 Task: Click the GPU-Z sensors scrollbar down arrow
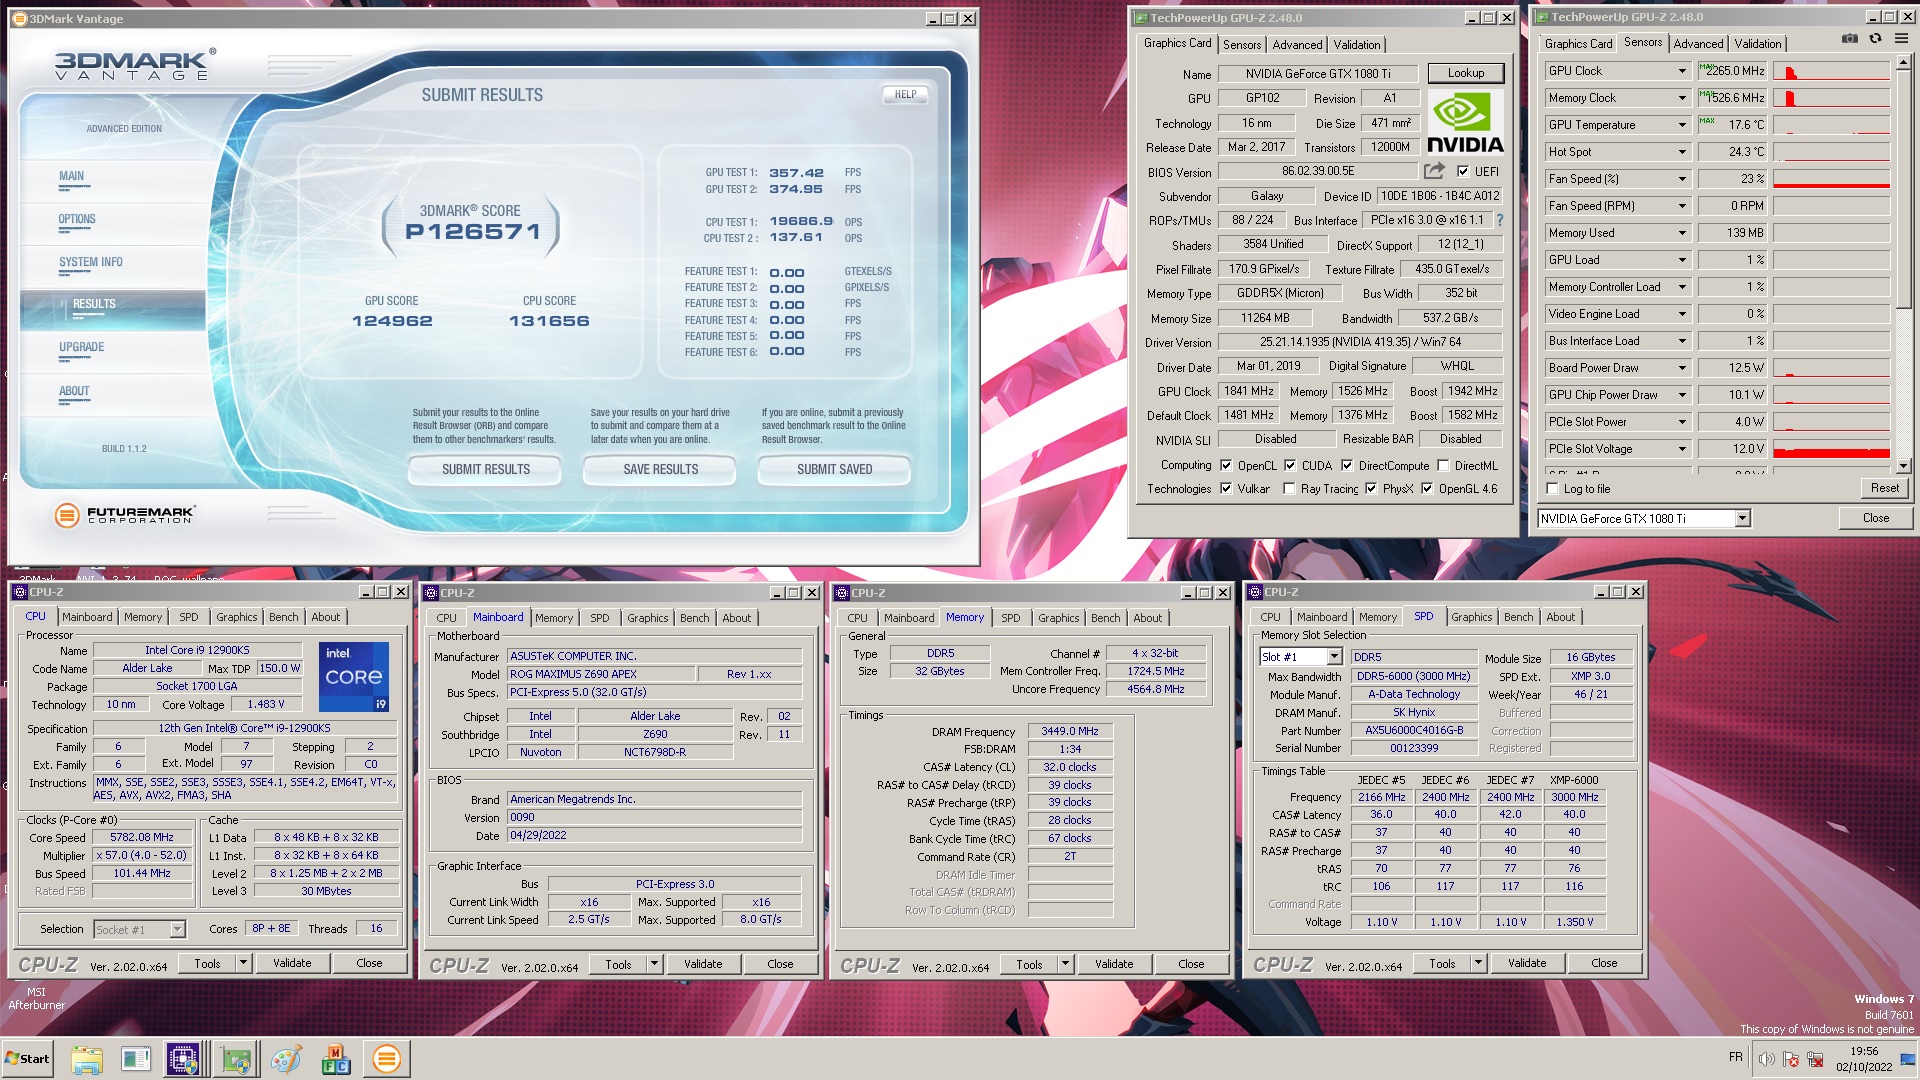point(1904,466)
